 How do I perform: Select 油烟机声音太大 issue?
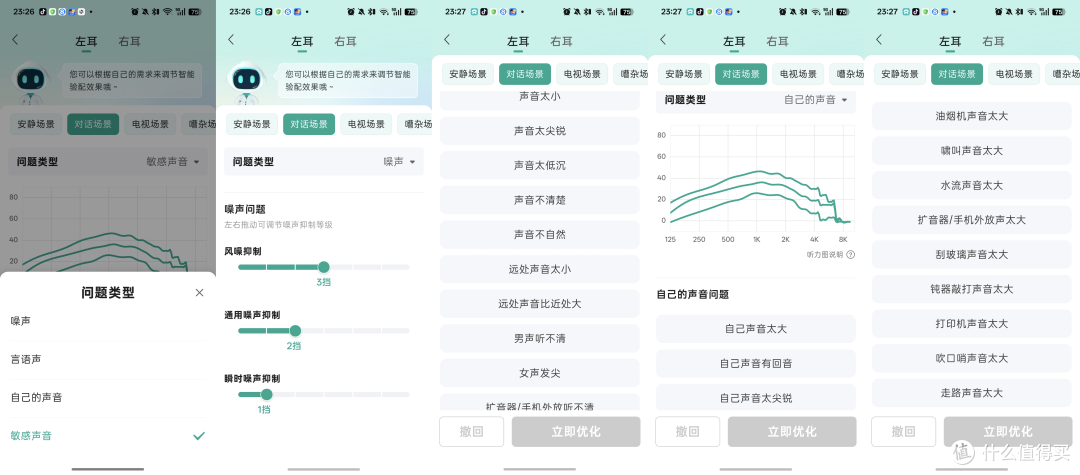(972, 116)
